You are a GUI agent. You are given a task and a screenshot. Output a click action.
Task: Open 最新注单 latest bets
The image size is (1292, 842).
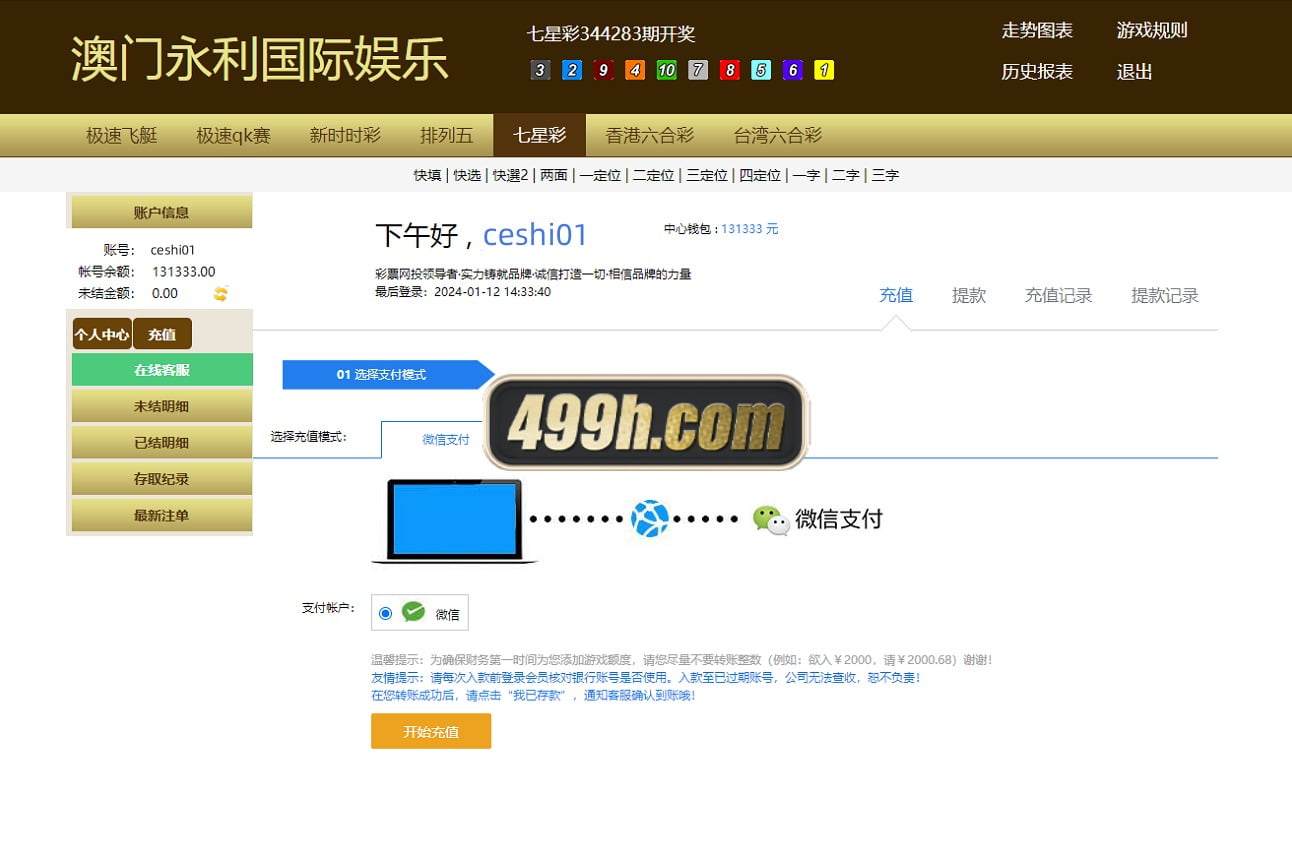click(x=162, y=515)
